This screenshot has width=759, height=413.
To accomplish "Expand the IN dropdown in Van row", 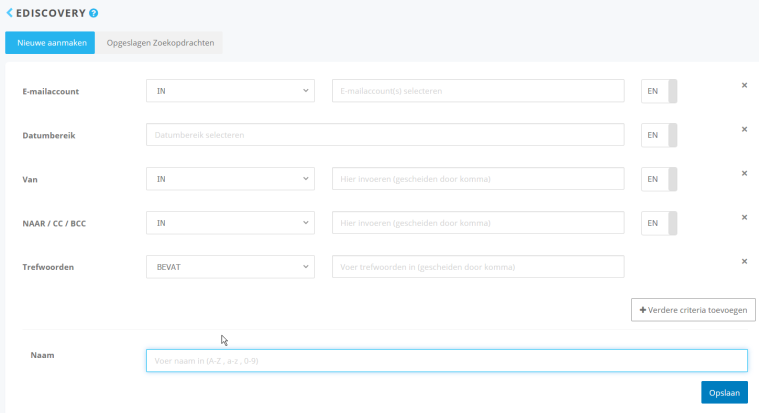I will (230, 179).
